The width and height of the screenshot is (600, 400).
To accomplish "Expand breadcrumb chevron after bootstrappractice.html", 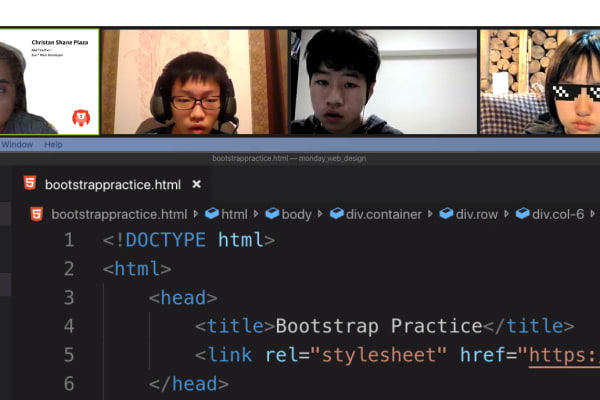I will (196, 214).
